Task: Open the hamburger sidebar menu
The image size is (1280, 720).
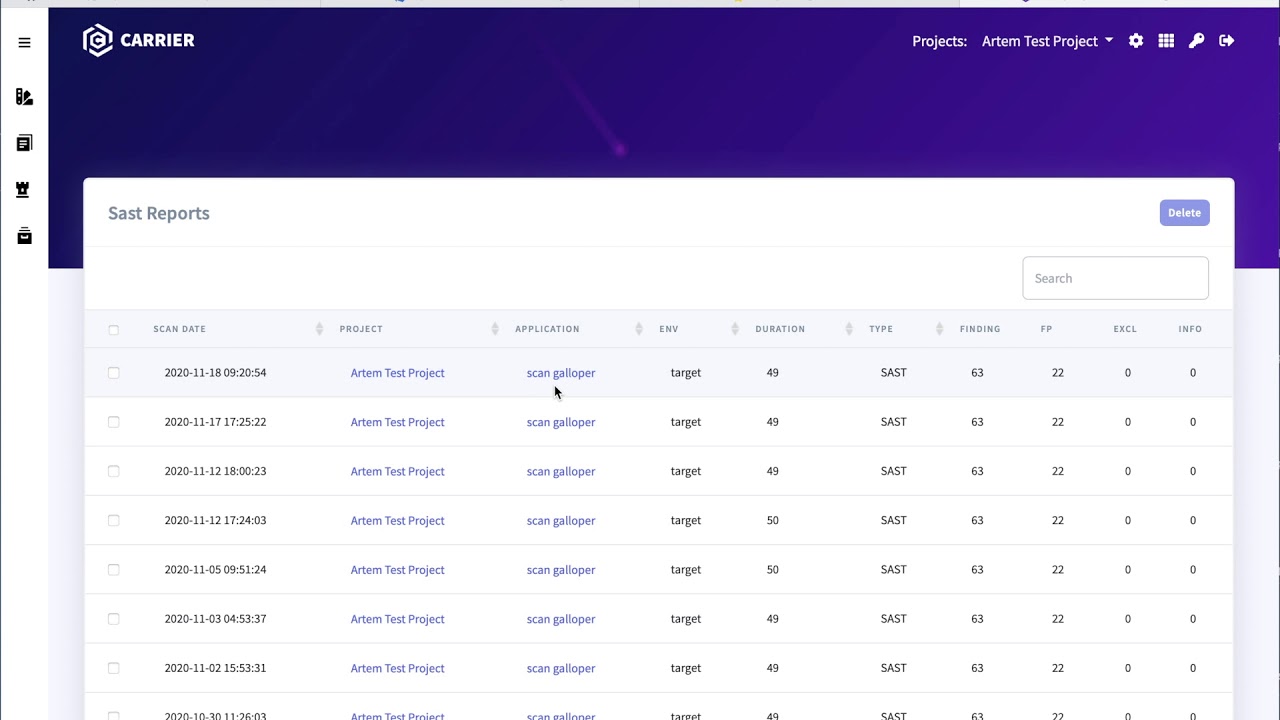Action: click(x=24, y=42)
